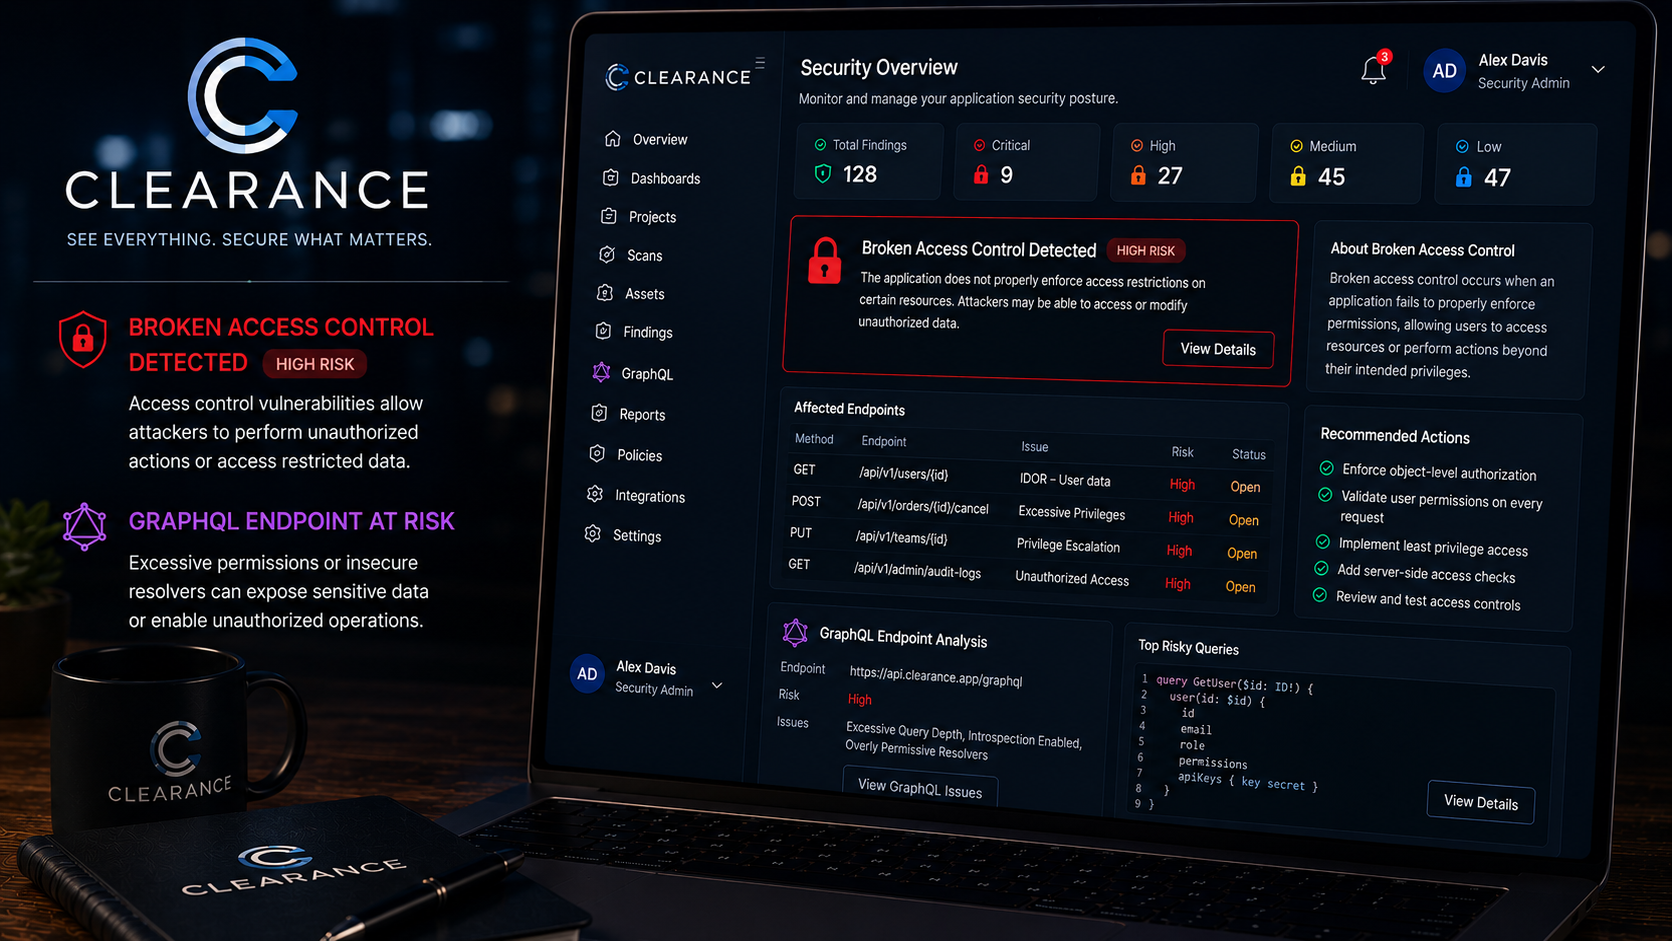Select the /api/v1/orders/{id}/cancel endpoint
Viewport: 1672px width, 941px height.
922,506
